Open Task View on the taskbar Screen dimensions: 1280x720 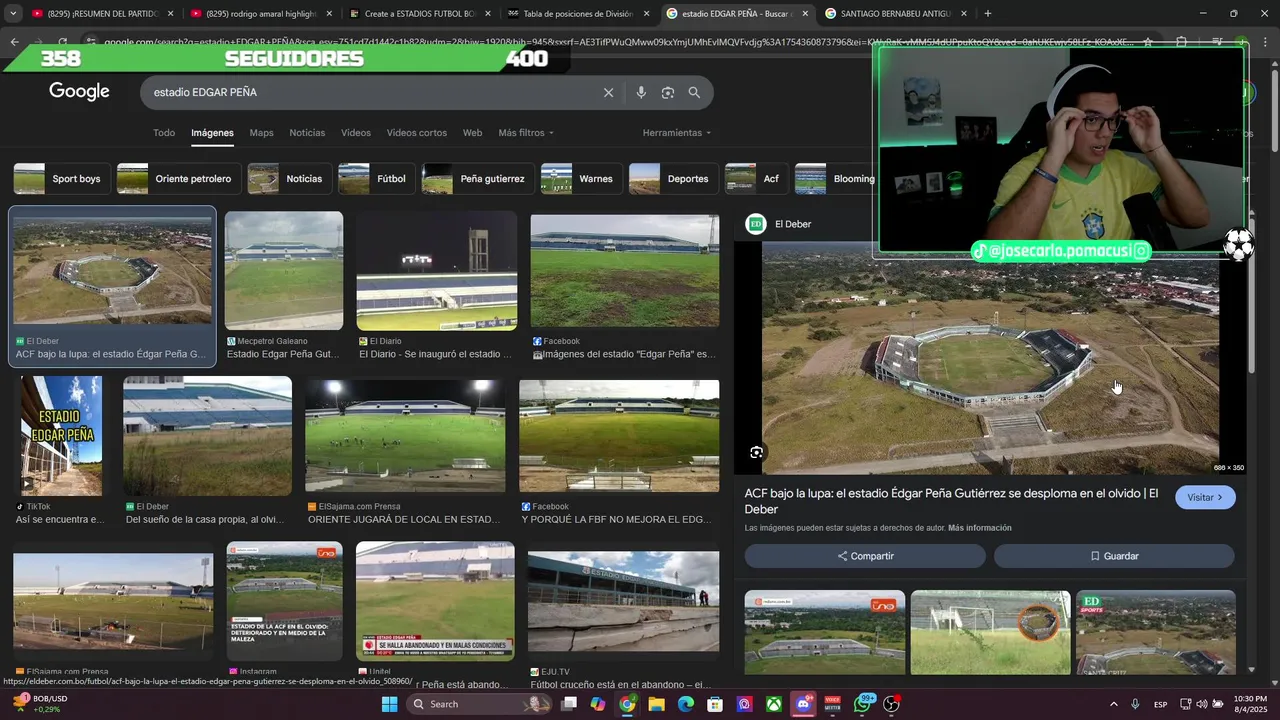[569, 704]
